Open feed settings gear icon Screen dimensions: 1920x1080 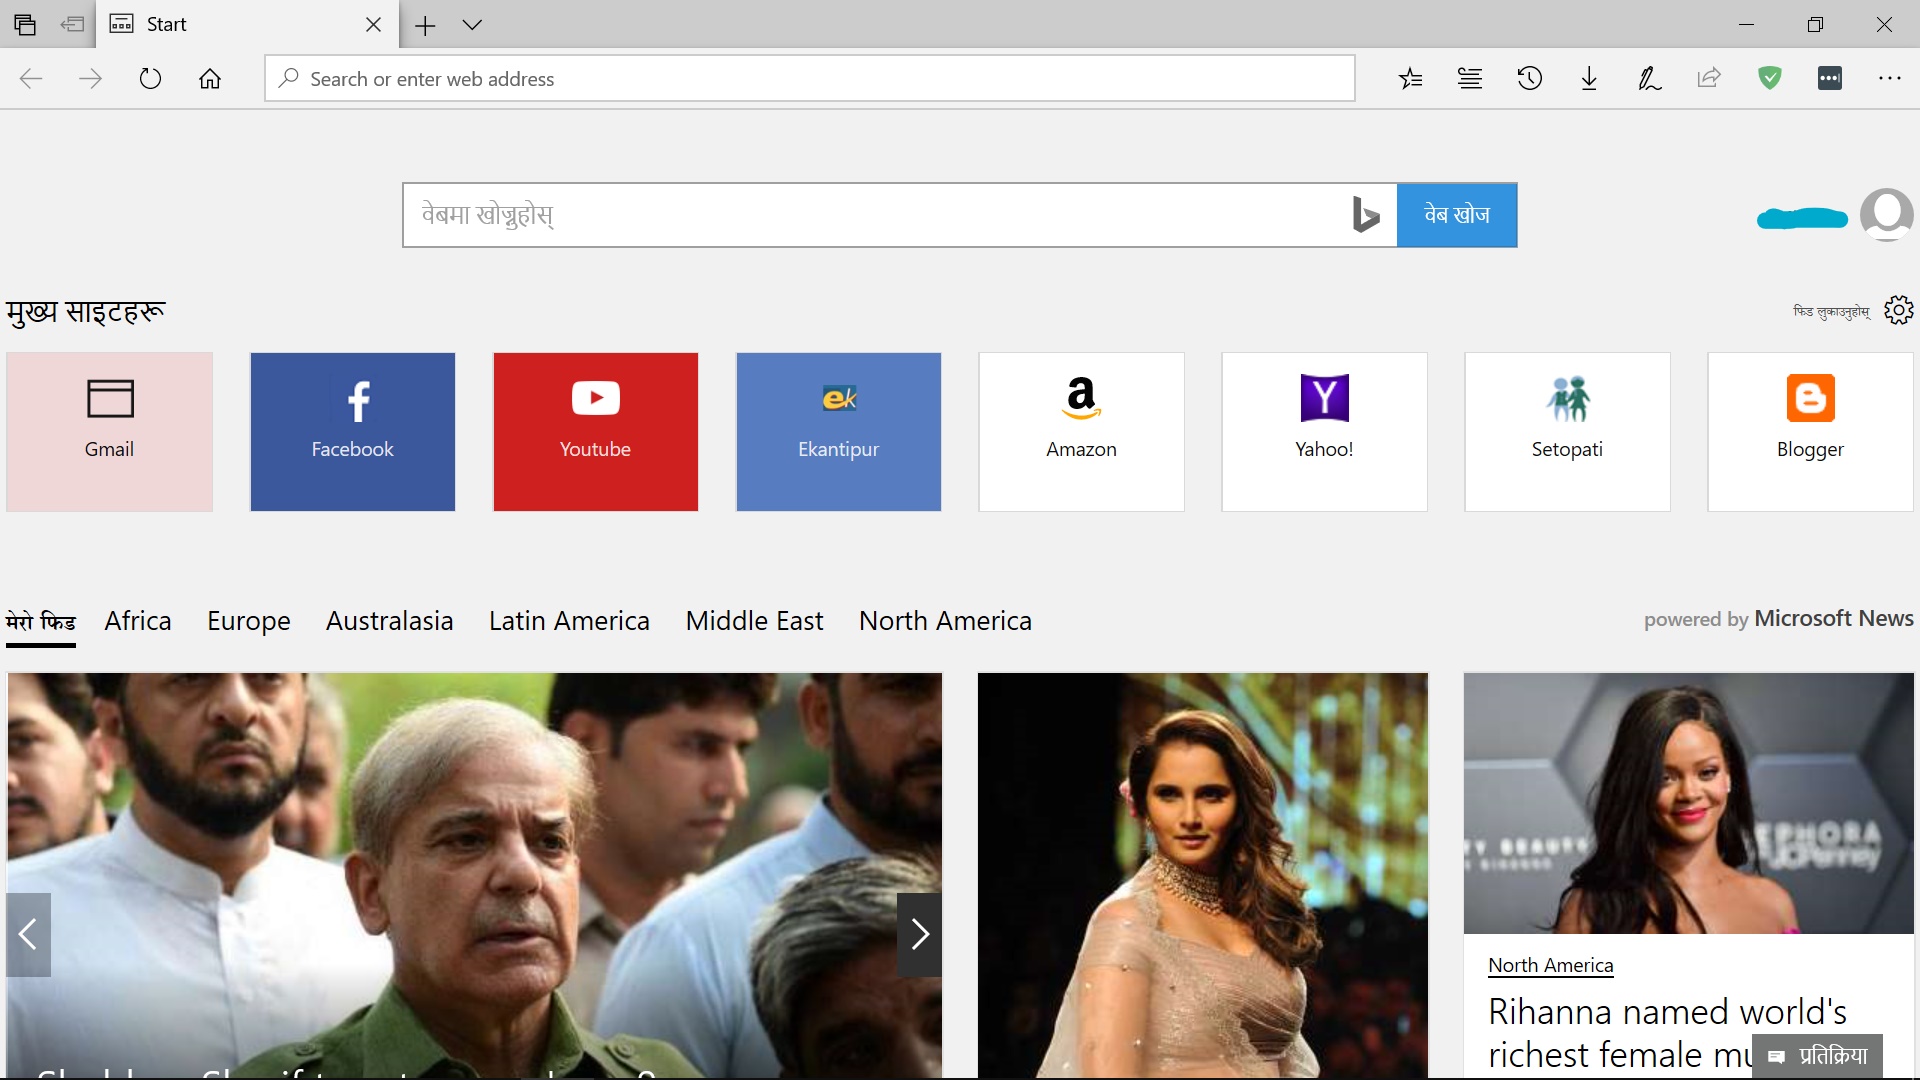click(1898, 311)
